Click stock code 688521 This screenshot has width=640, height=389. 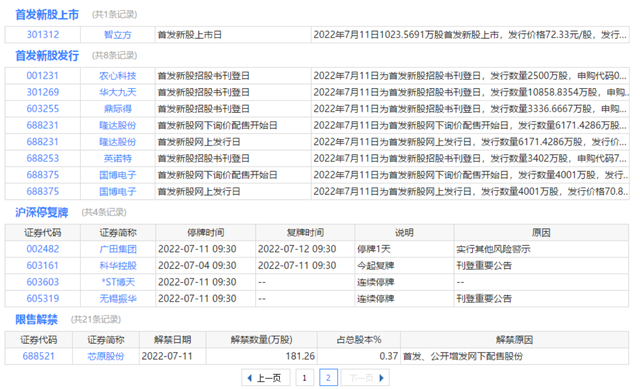[38, 356]
